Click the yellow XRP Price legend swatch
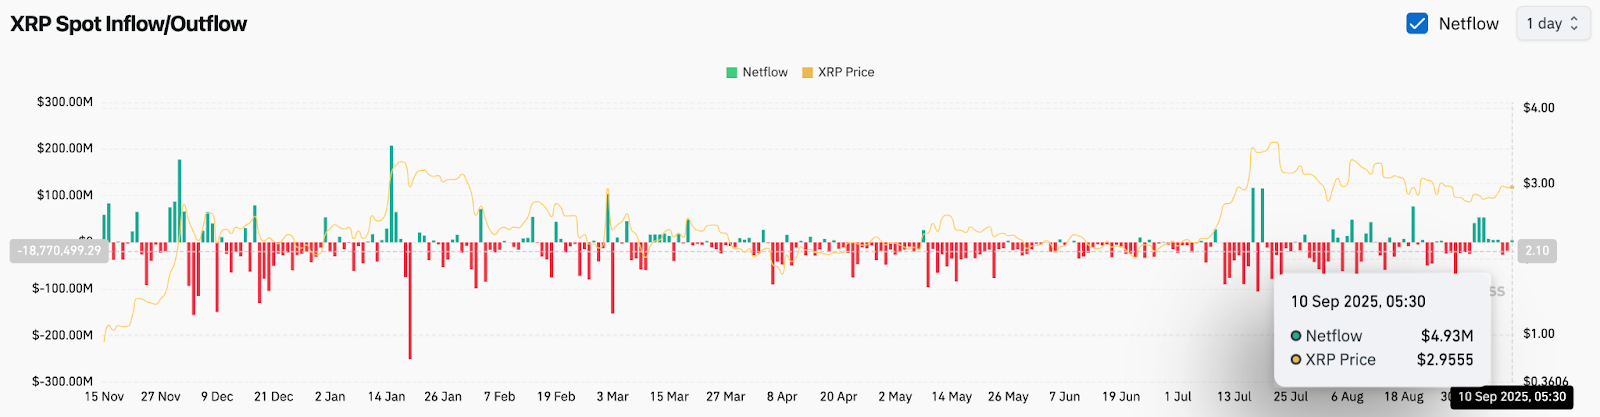Screen dimensions: 1600x417 tap(808, 72)
